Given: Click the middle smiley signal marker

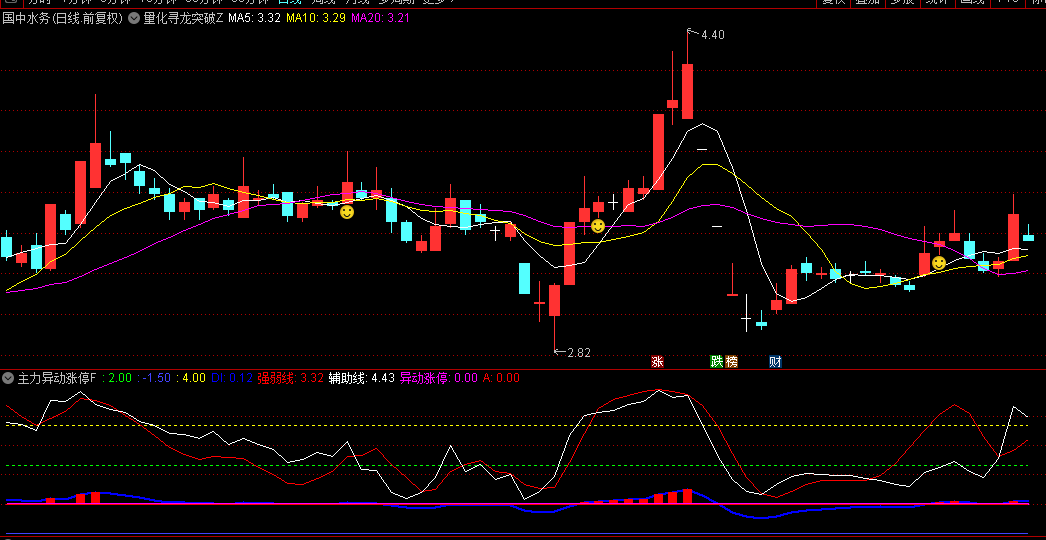Looking at the screenshot, I should tap(598, 226).
